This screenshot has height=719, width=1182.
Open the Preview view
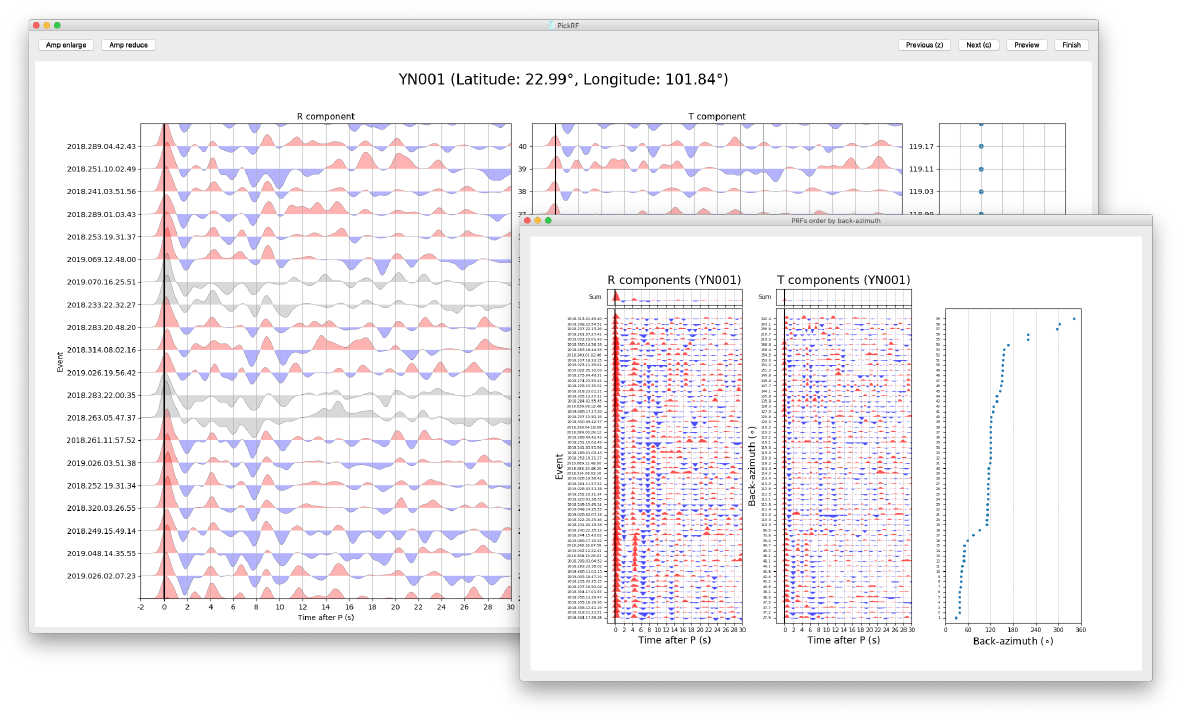click(1026, 44)
